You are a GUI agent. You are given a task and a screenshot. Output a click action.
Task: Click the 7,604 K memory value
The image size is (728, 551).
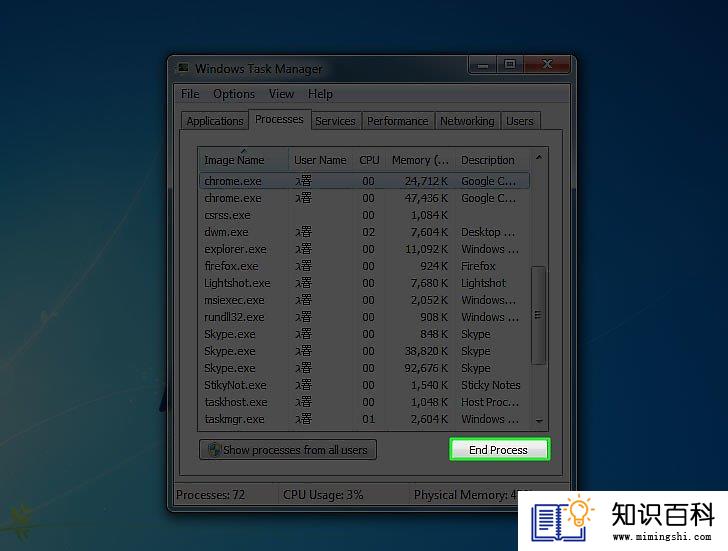click(429, 232)
